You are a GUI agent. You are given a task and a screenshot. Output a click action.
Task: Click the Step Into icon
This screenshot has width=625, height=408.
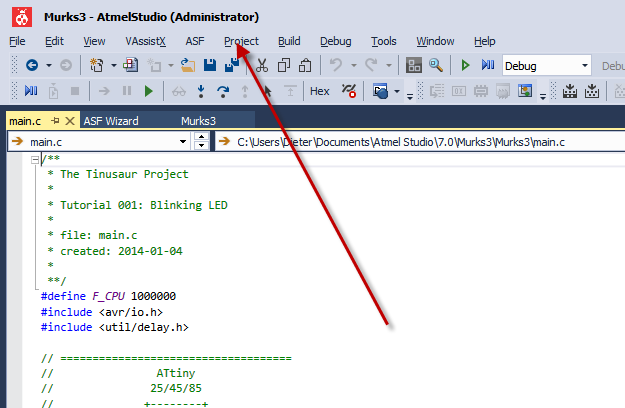click(201, 91)
